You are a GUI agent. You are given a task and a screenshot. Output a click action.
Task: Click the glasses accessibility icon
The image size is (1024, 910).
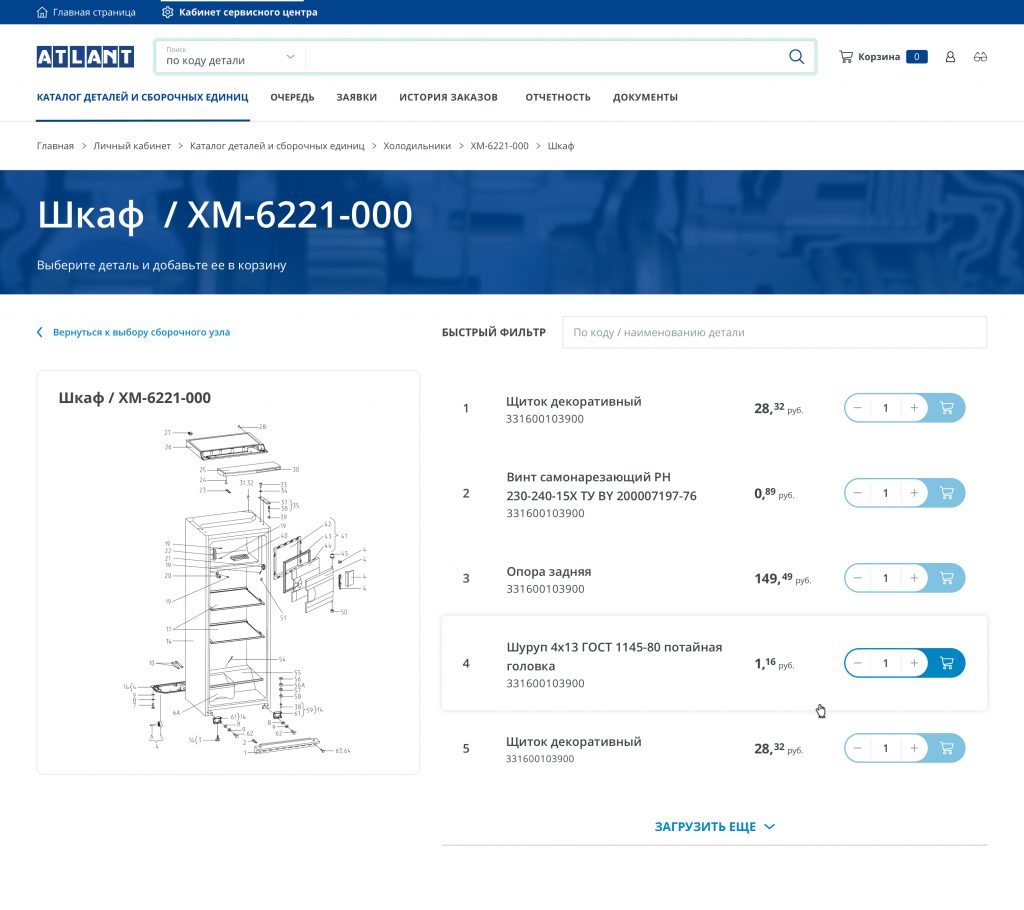[980, 57]
